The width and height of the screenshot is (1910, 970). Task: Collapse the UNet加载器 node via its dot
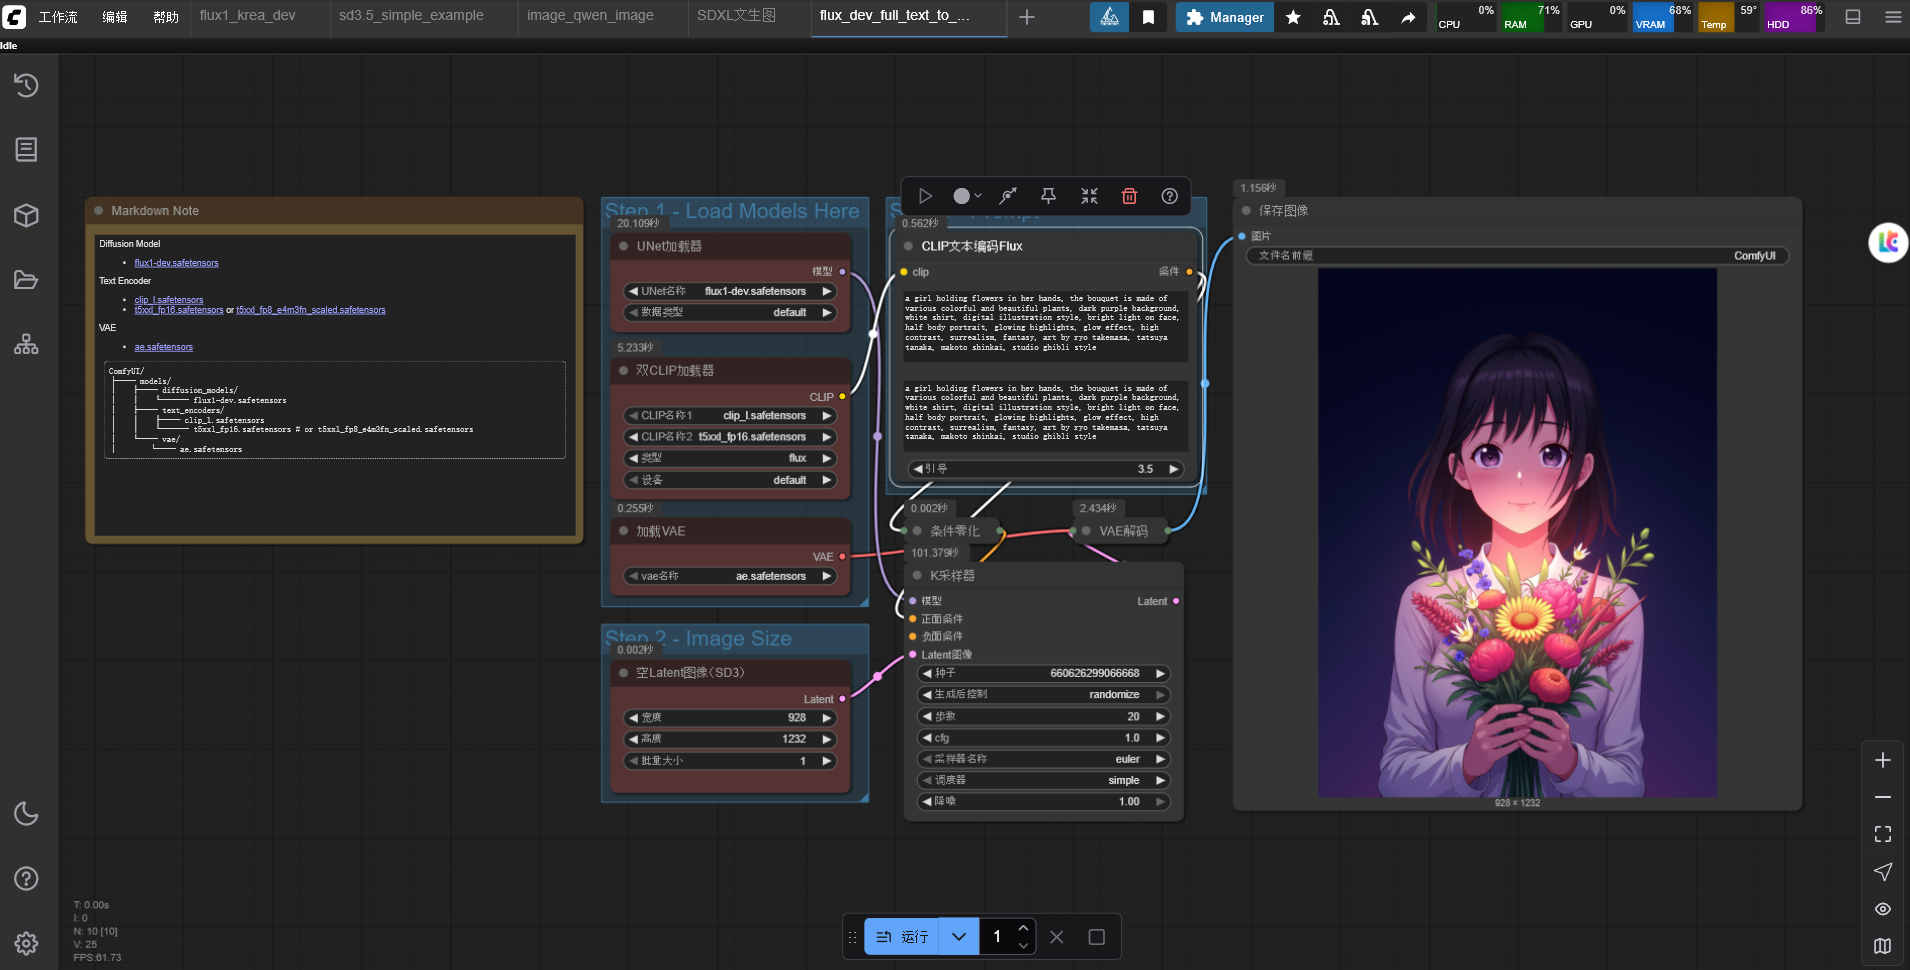(x=623, y=246)
